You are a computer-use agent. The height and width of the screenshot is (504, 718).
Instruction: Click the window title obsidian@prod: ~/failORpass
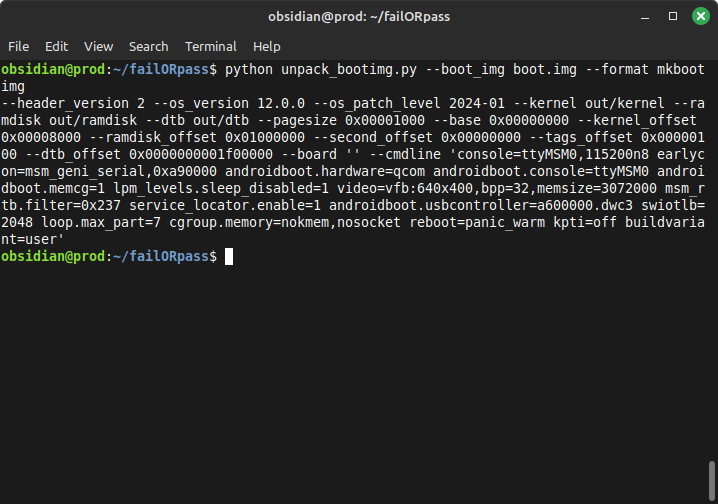(359, 16)
